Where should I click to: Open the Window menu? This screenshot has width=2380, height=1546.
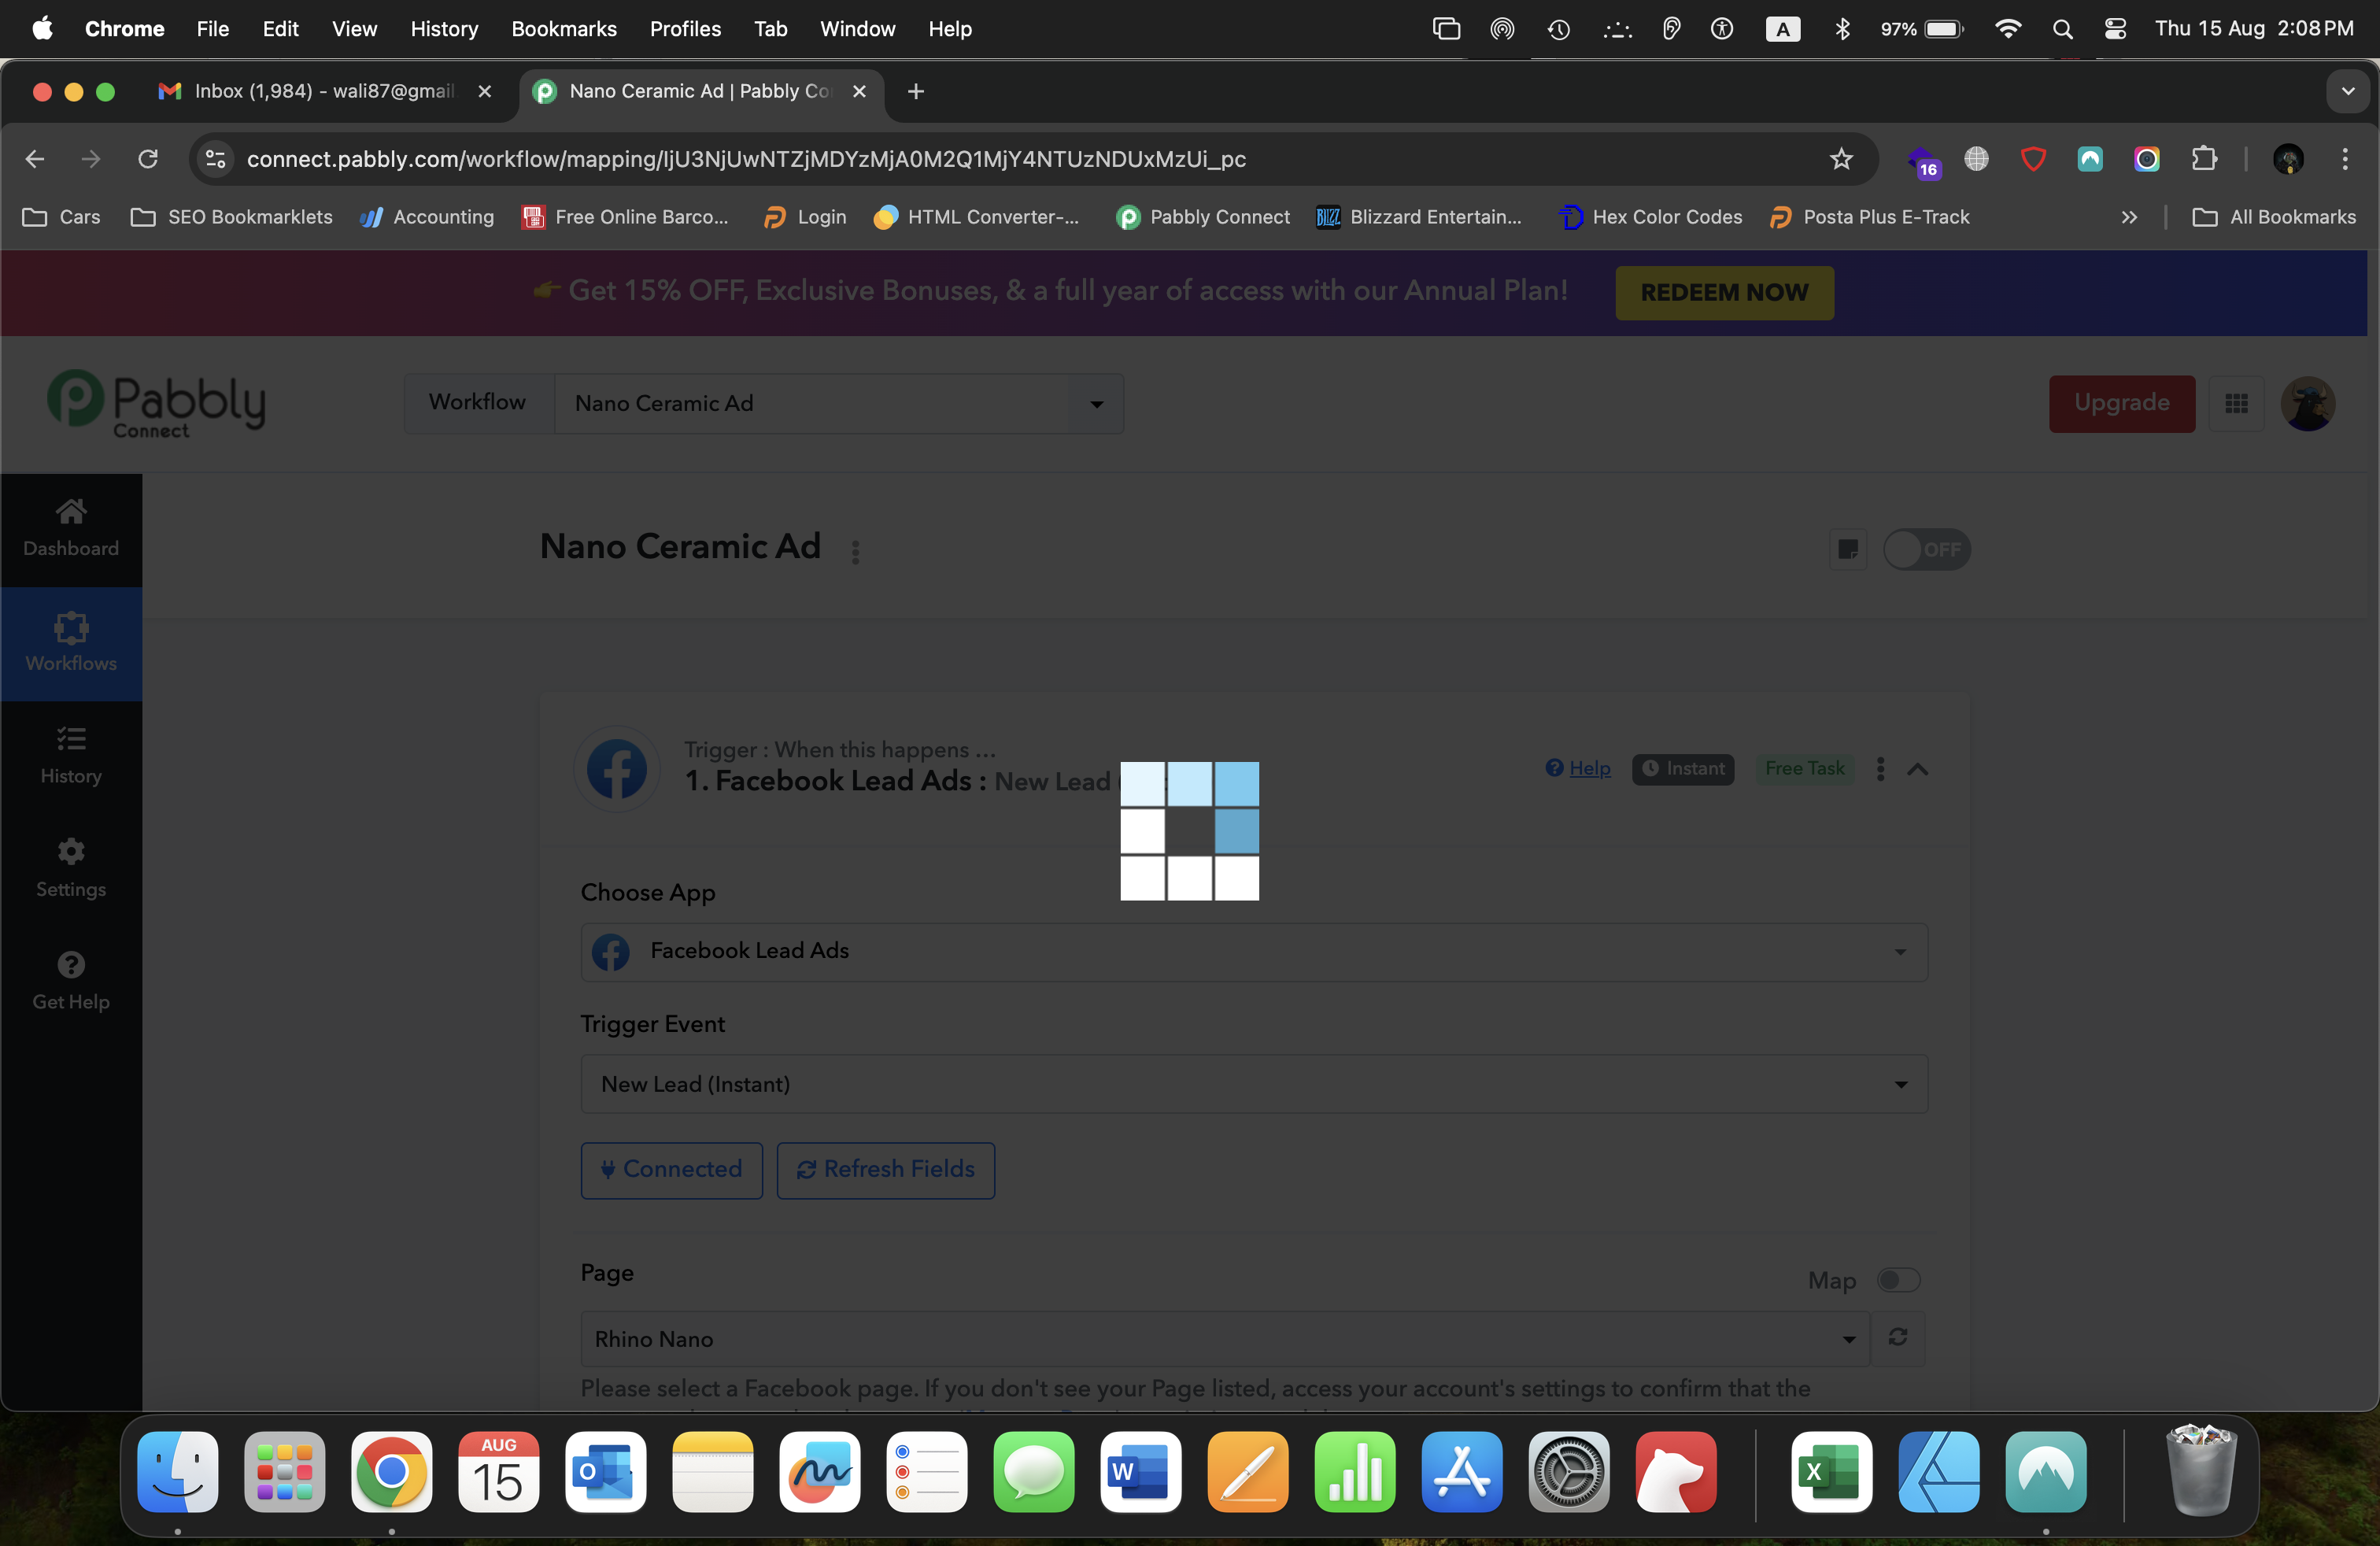[857, 29]
